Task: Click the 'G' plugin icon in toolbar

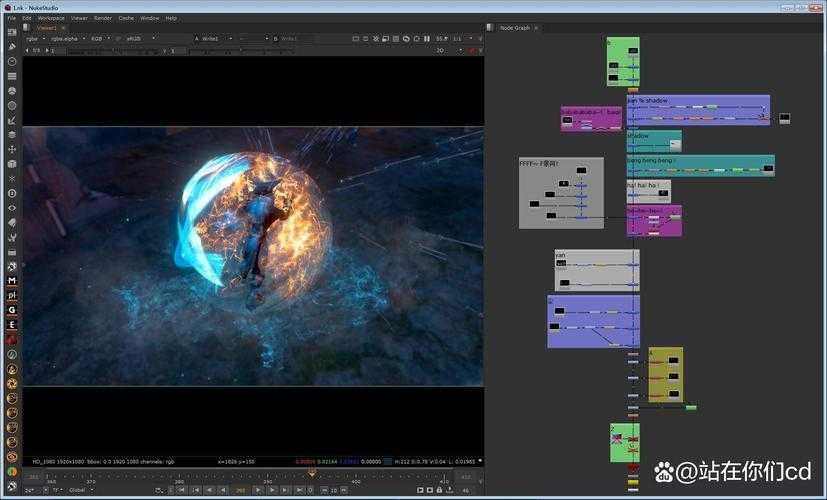Action: coord(12,311)
